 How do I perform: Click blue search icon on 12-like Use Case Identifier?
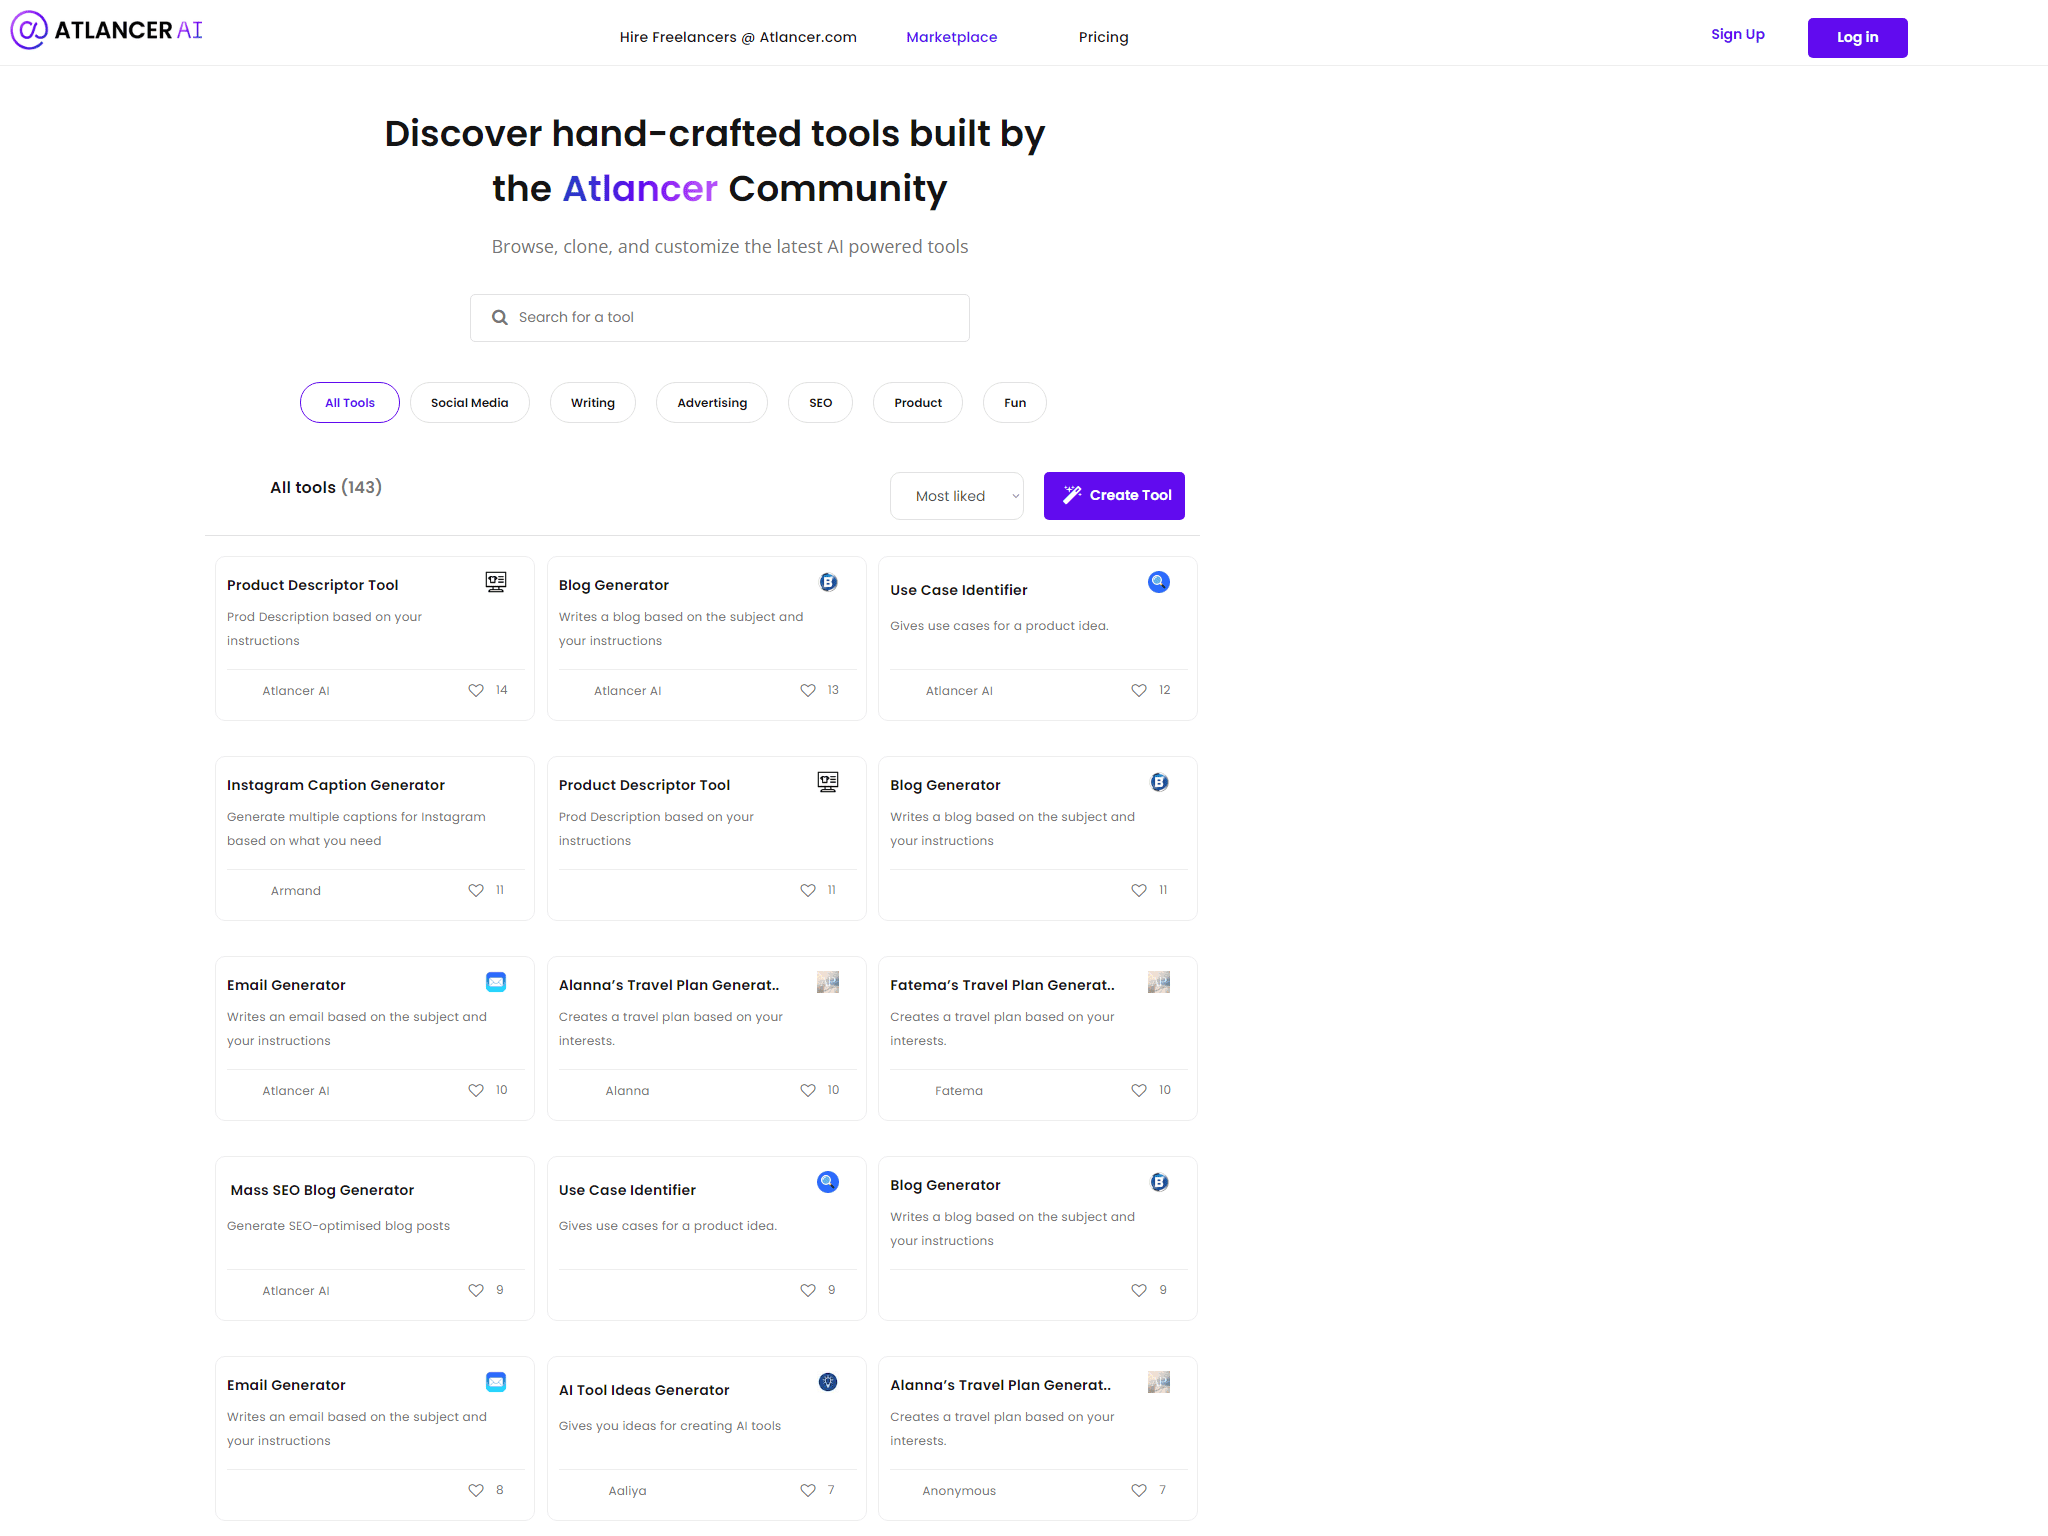click(1159, 582)
